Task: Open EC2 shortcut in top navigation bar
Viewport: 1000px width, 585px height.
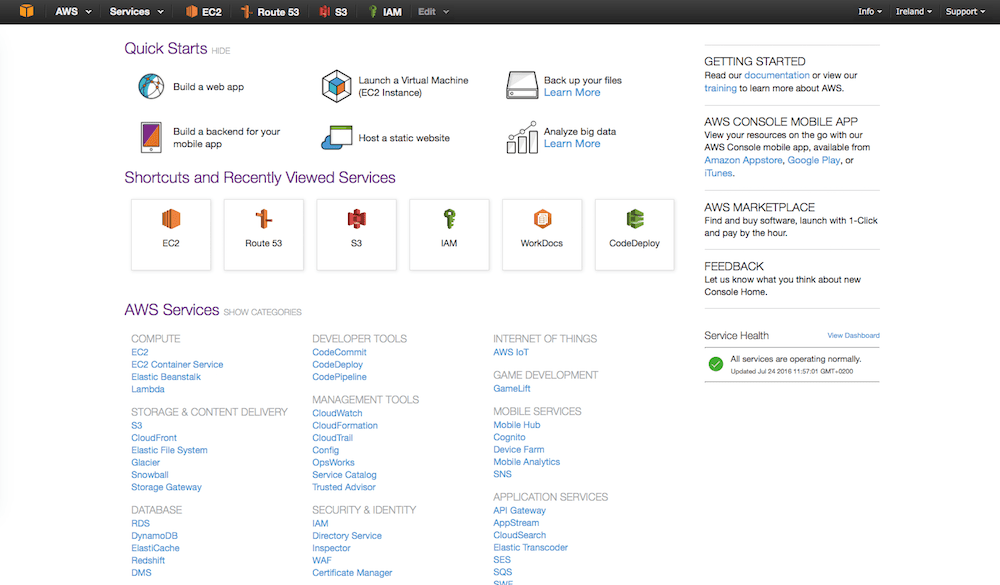Action: tap(203, 11)
